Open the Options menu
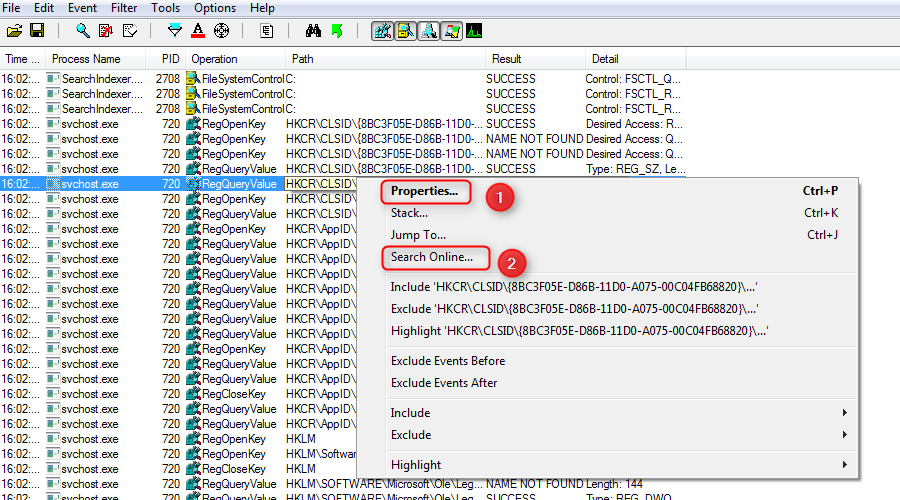The image size is (900, 500). point(215,8)
